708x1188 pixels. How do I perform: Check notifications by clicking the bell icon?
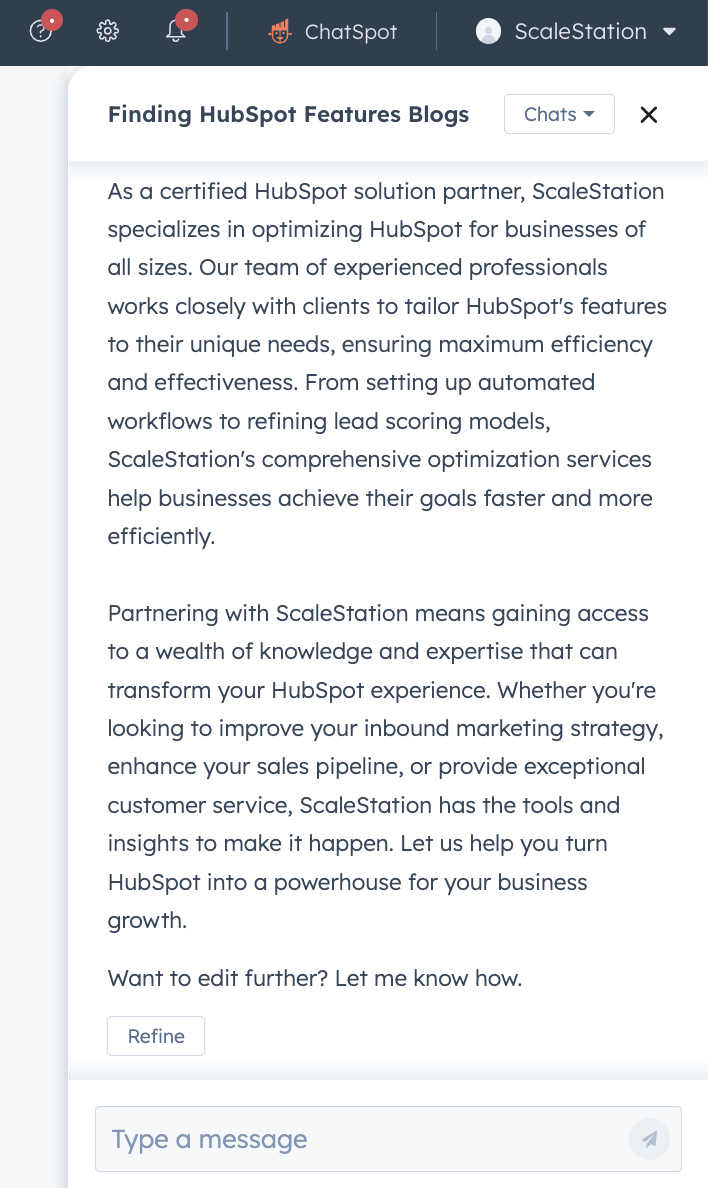coord(176,33)
